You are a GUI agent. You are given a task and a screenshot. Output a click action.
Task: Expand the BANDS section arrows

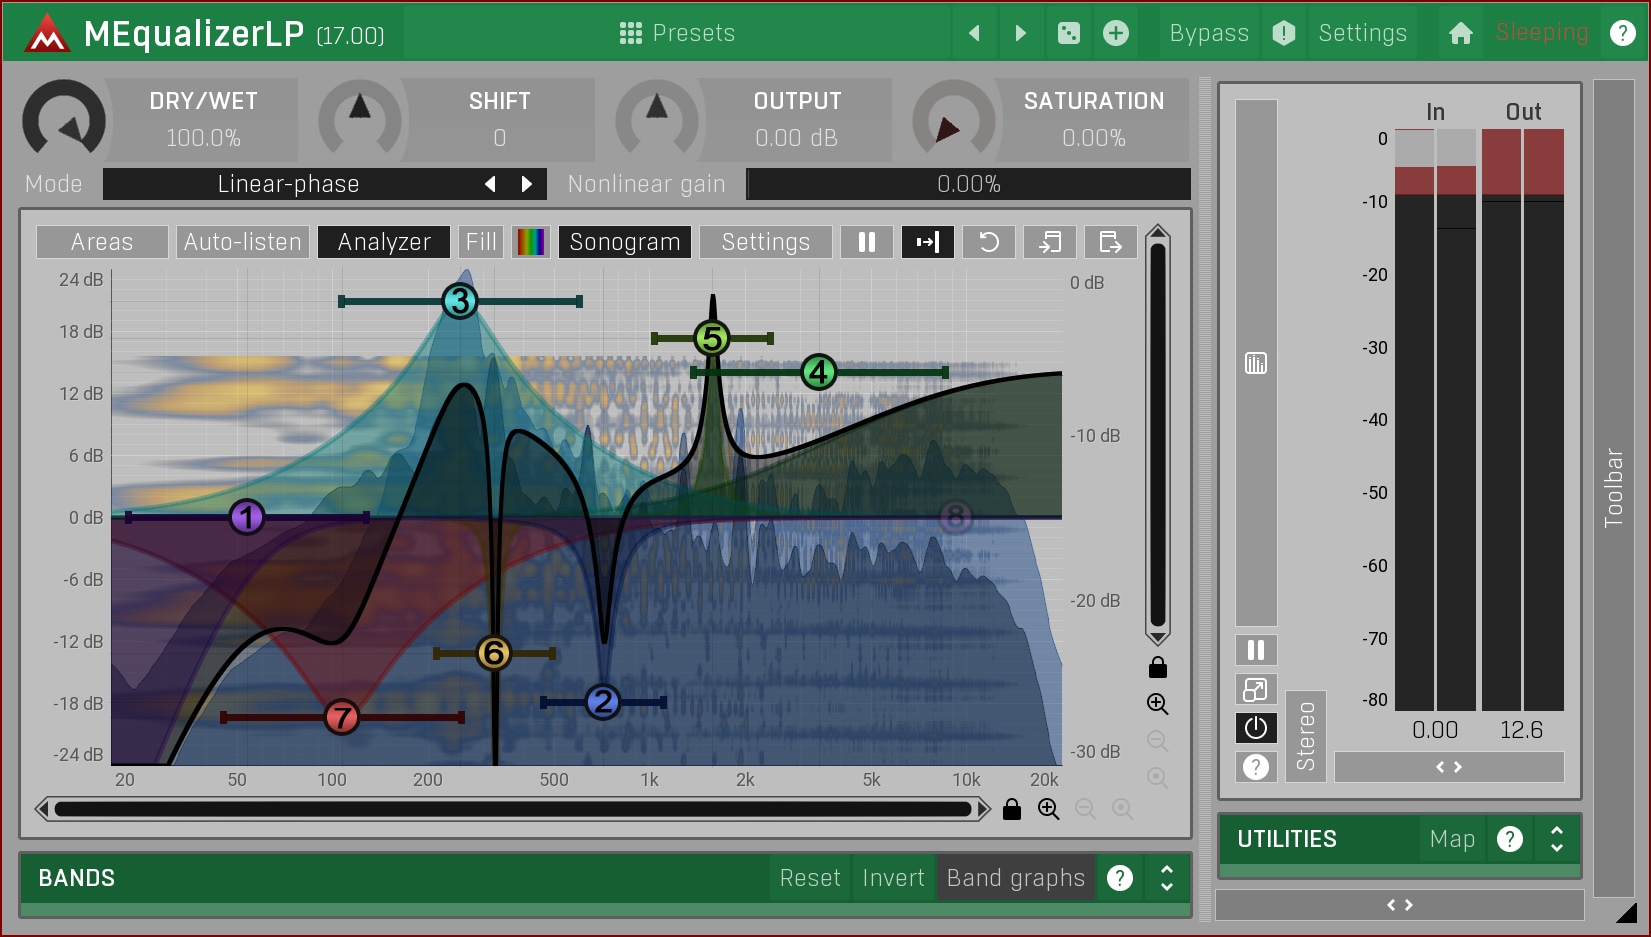(1166, 878)
